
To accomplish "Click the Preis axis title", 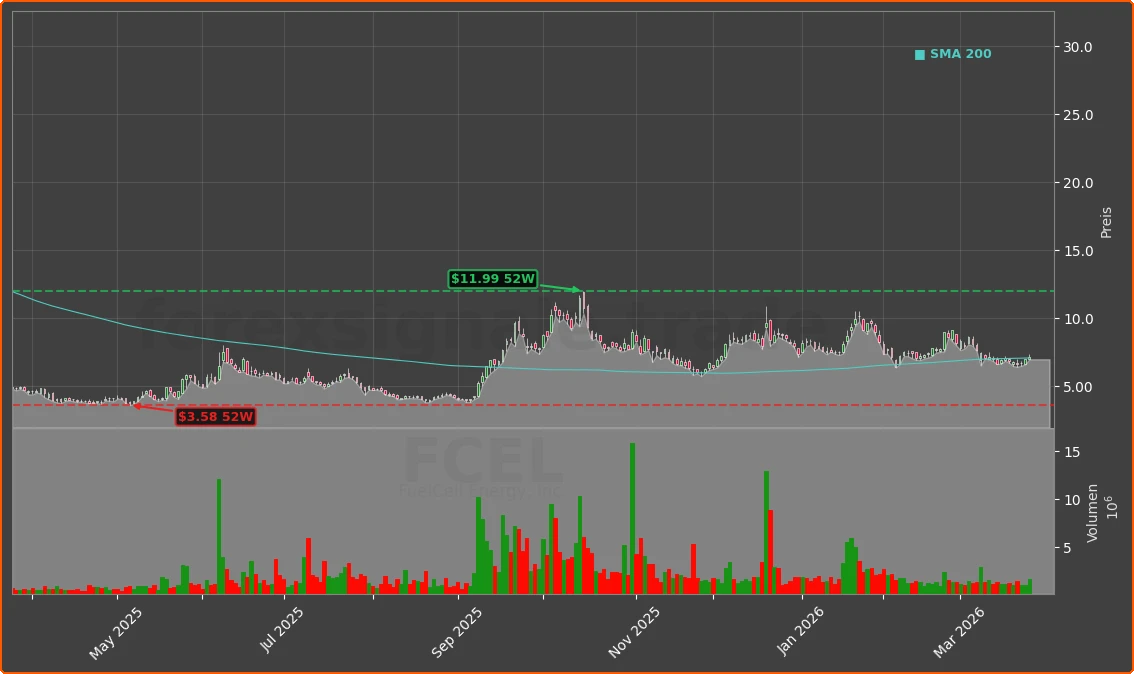I will [x=1106, y=223].
